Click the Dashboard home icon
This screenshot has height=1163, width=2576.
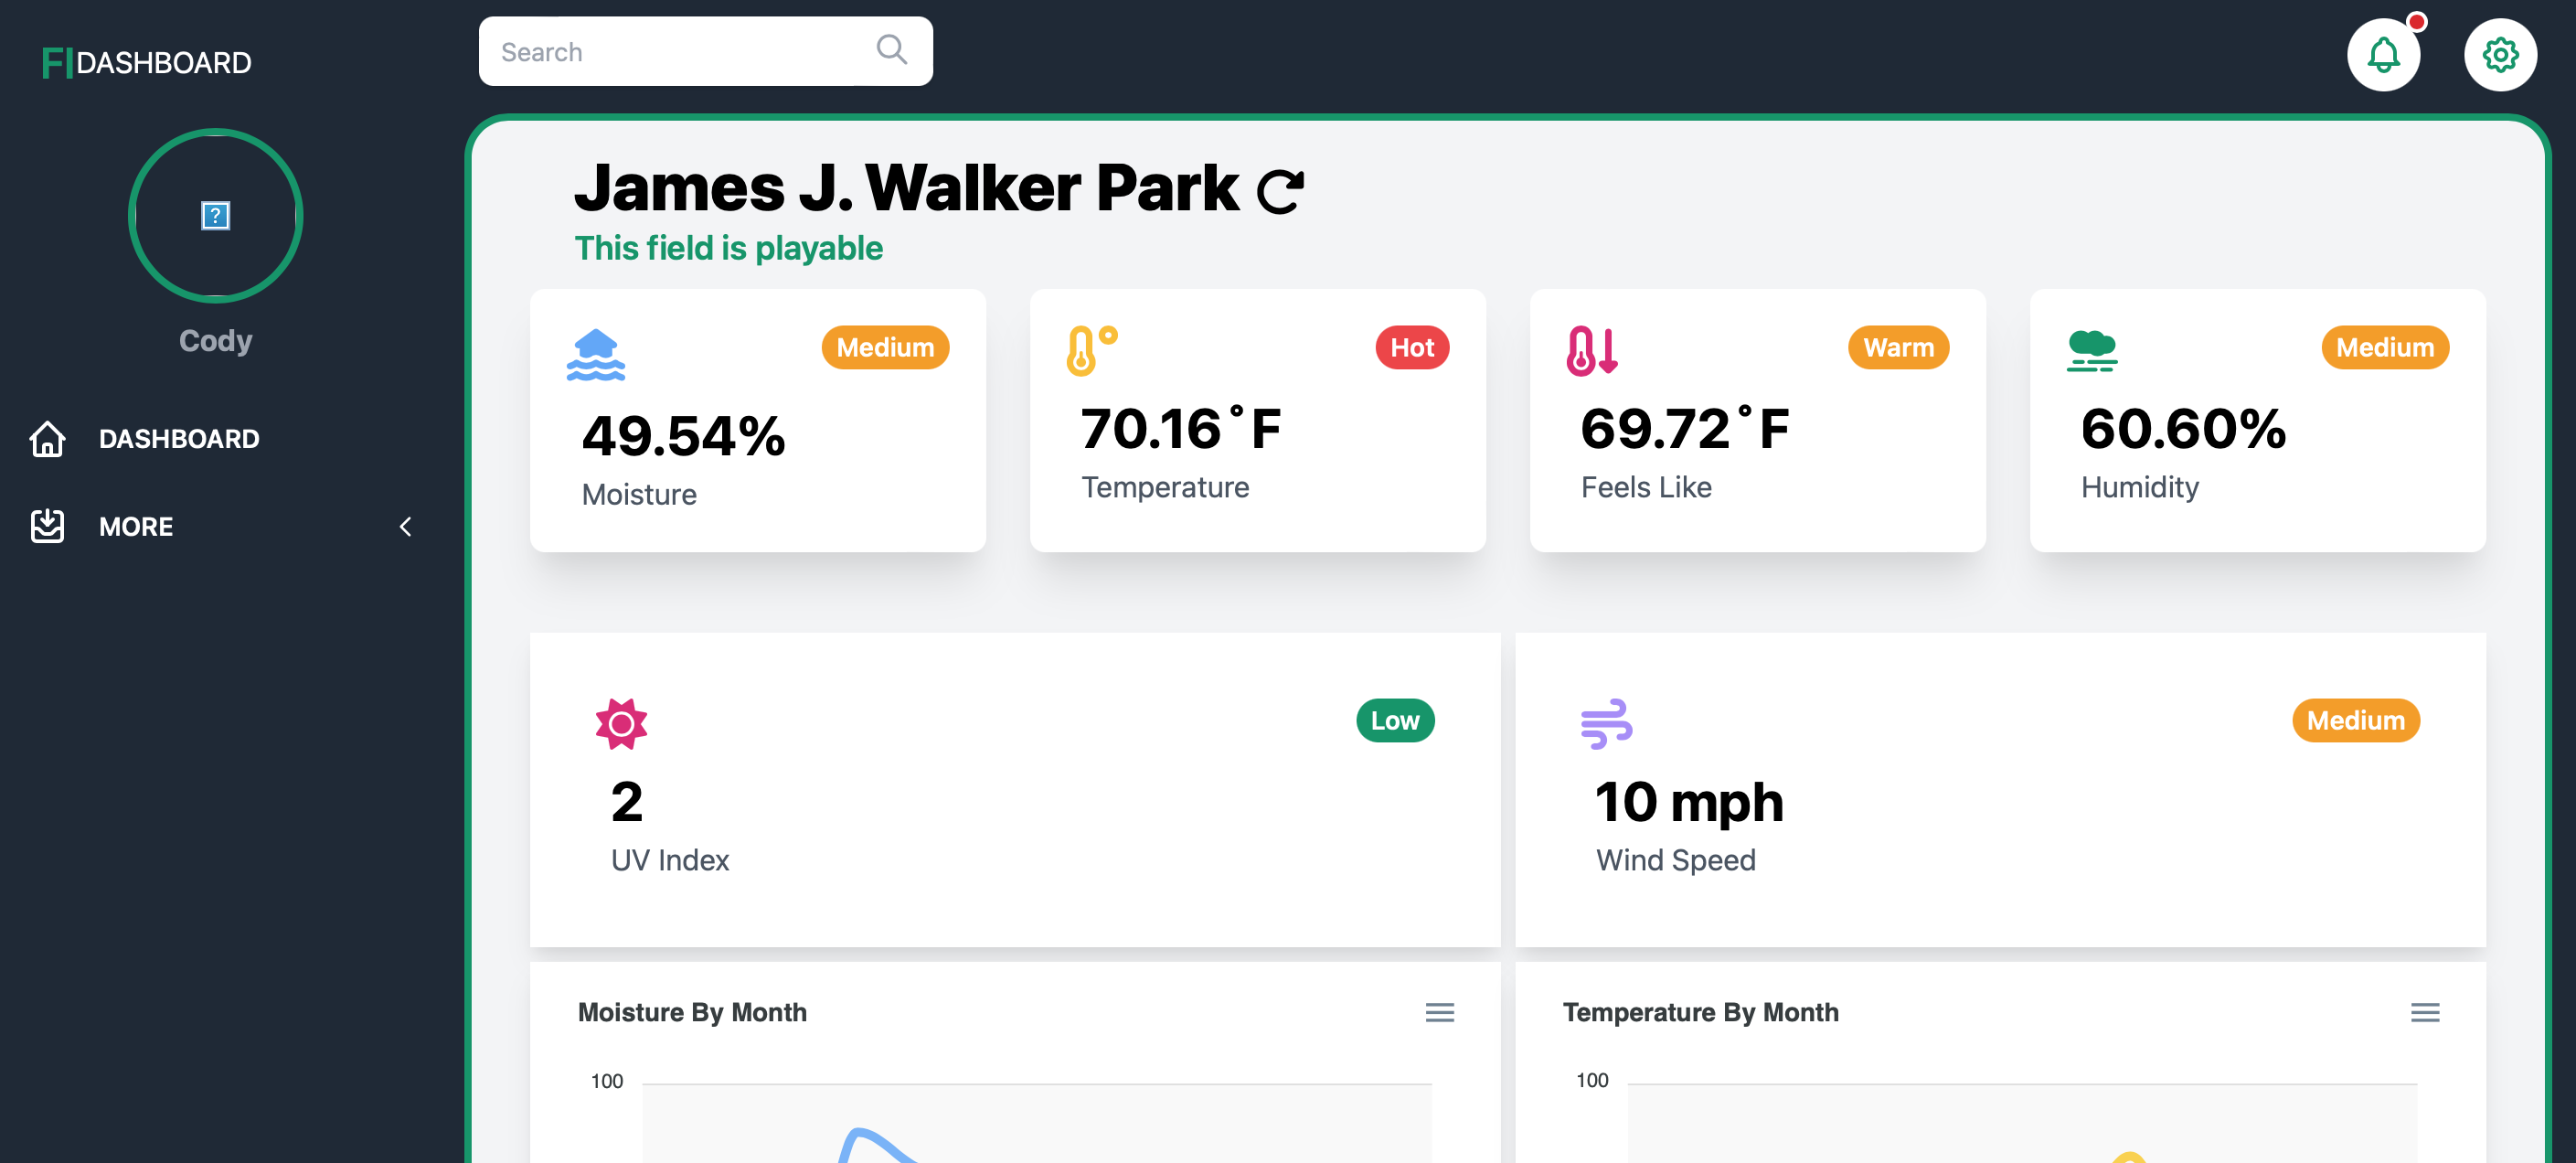click(47, 439)
